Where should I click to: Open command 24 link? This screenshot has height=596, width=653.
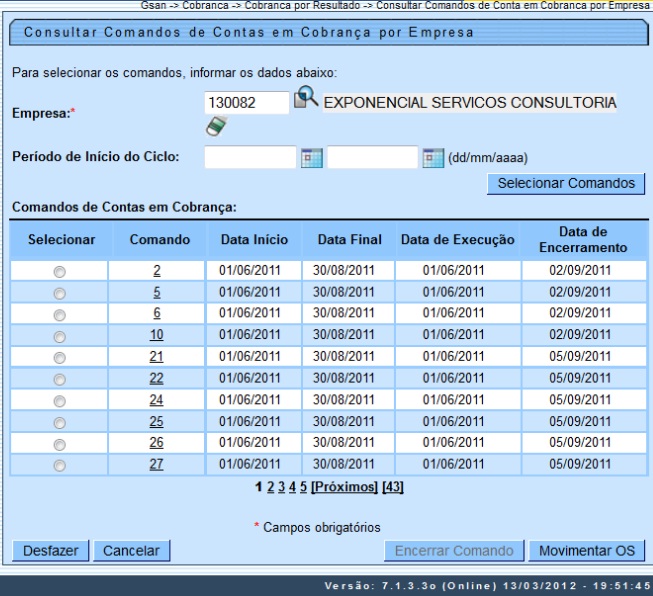(x=157, y=400)
